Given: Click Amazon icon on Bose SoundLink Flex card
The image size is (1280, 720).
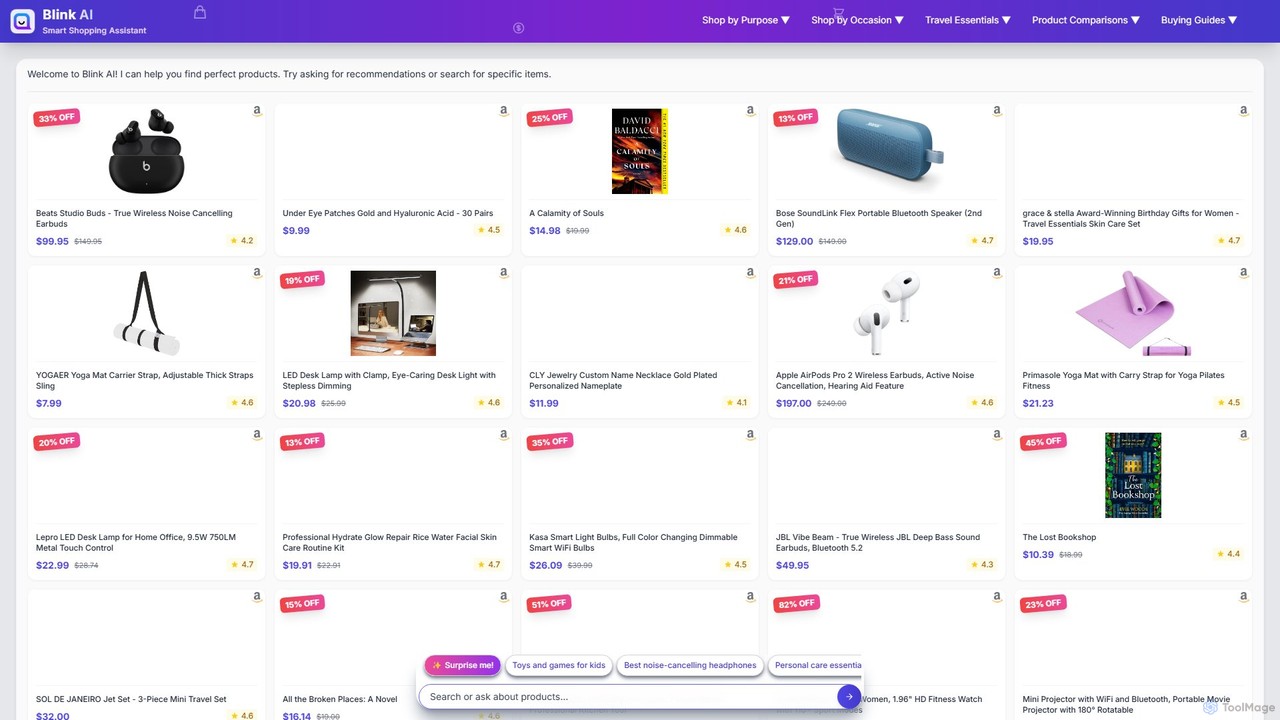Looking at the screenshot, I should point(997,111).
